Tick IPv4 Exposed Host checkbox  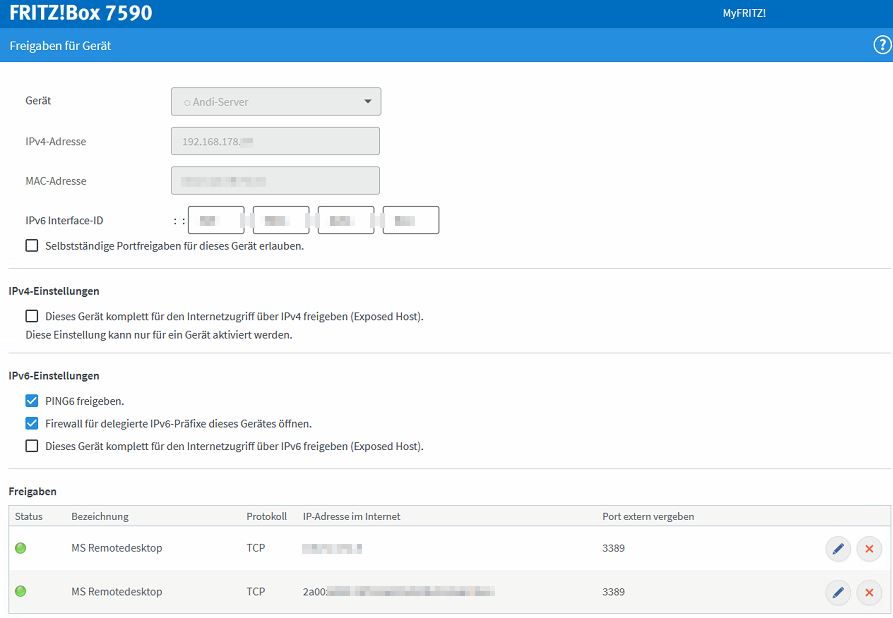32,316
